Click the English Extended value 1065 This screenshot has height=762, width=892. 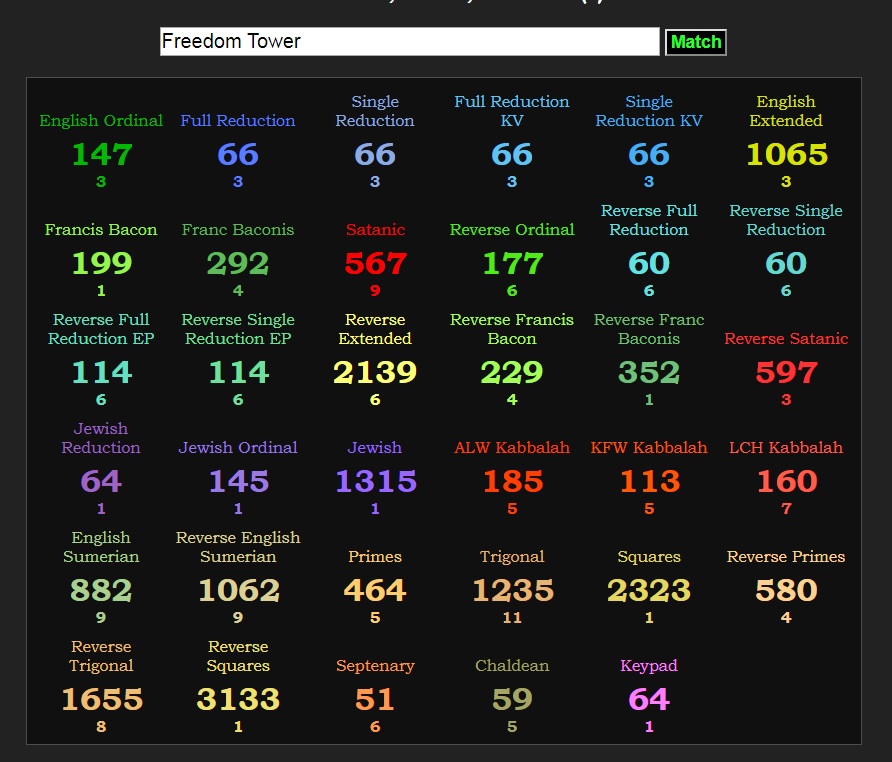(786, 155)
